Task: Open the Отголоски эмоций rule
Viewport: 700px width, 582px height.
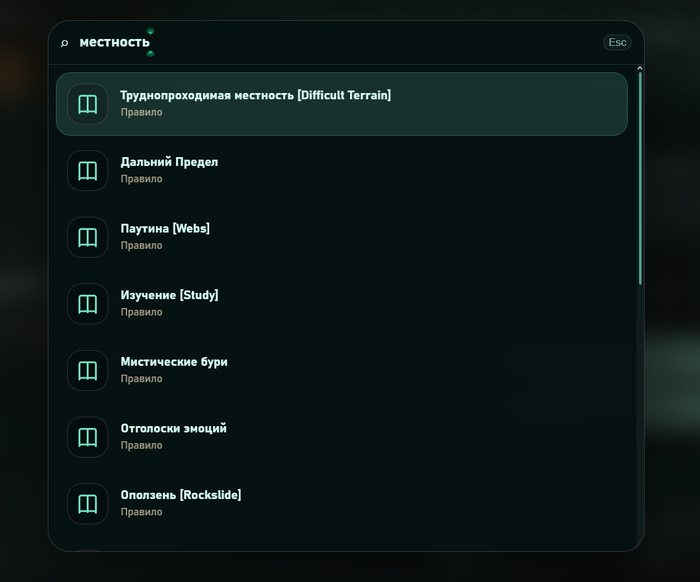Action: [x=342, y=437]
